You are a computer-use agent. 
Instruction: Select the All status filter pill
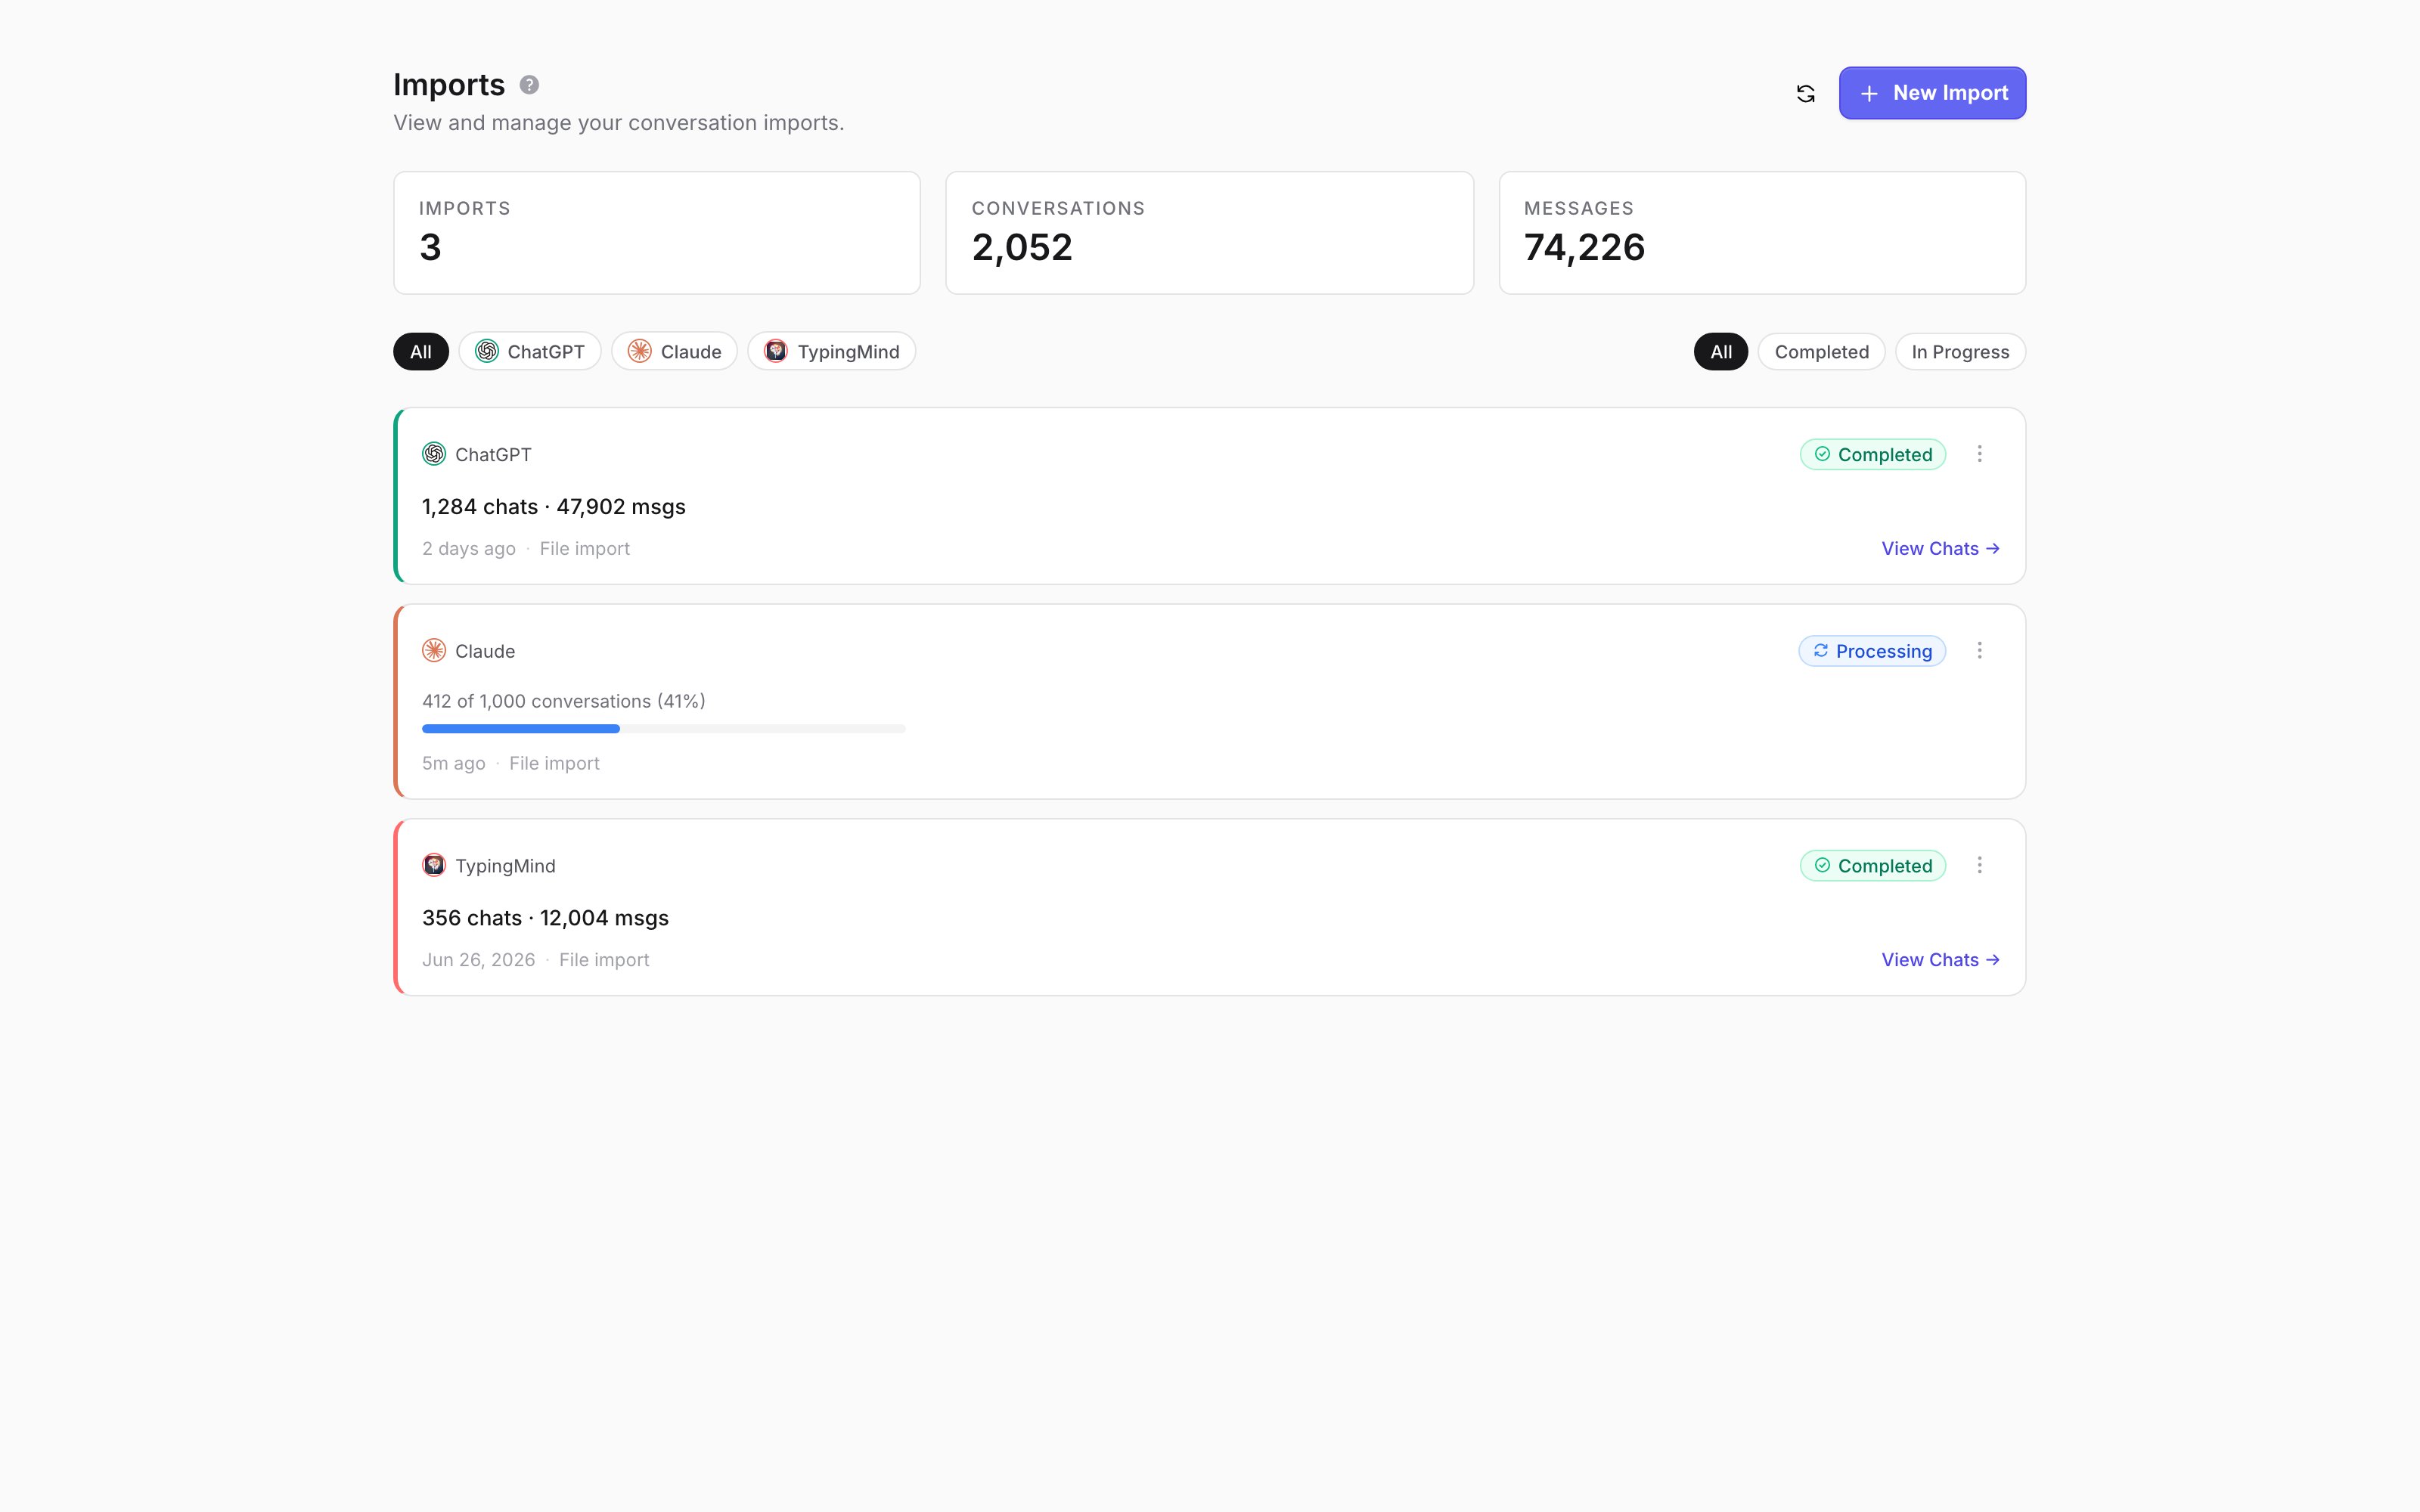point(1720,351)
